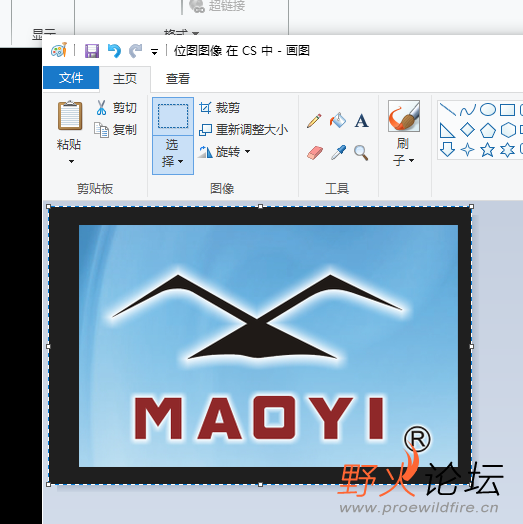Viewport: 523px width, 524px height.
Task: Click 重新调整大小 resize button
Action: 243,130
